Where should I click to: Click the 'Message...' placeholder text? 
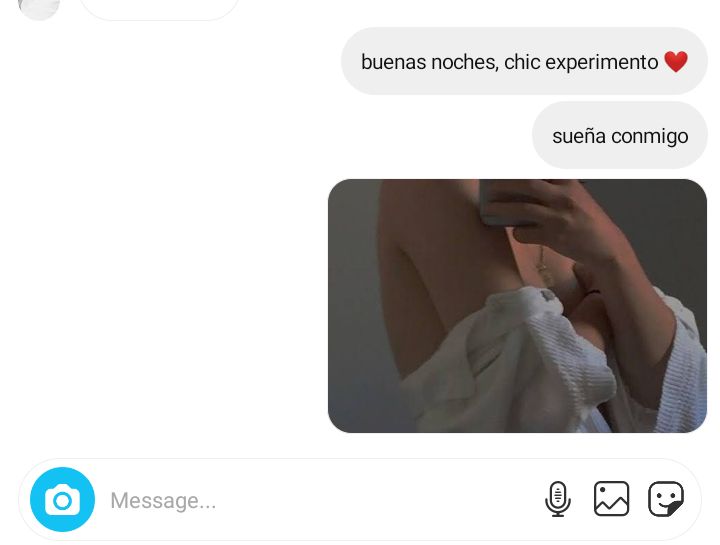[163, 500]
